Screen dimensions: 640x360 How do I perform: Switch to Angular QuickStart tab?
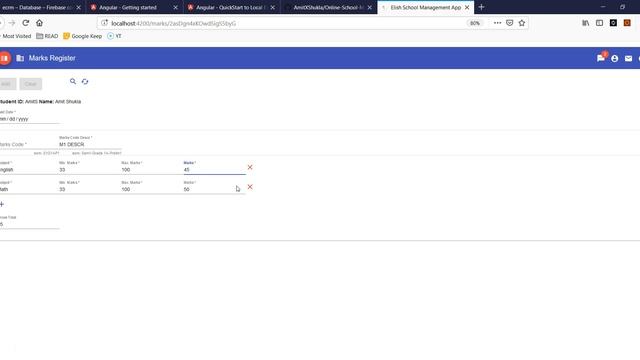click(x=231, y=7)
